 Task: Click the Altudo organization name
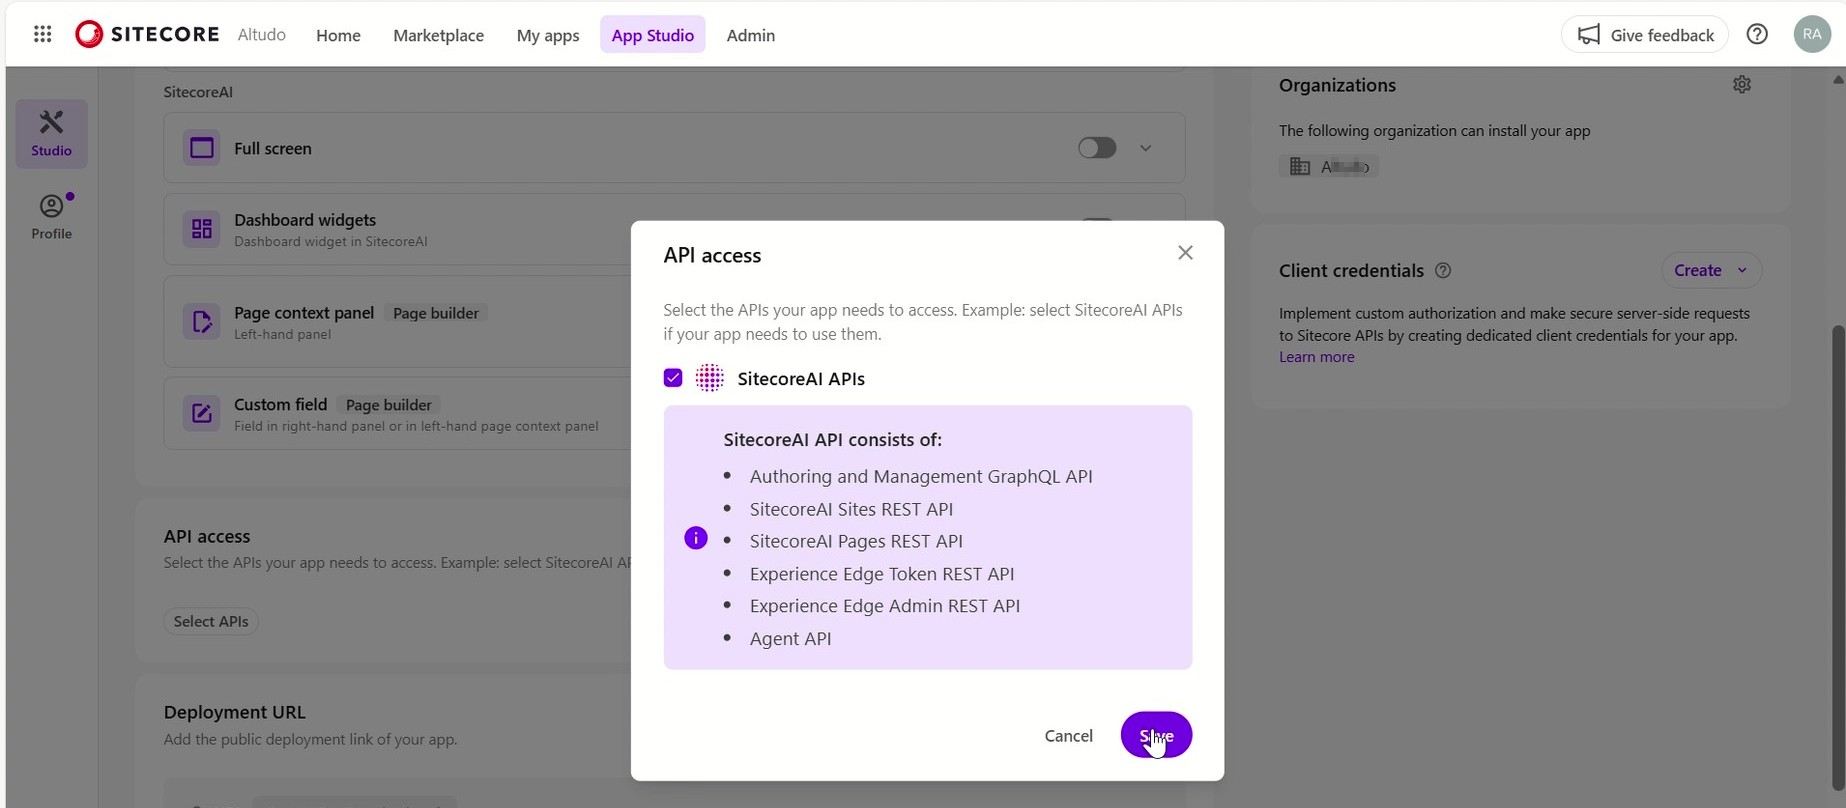click(x=262, y=34)
